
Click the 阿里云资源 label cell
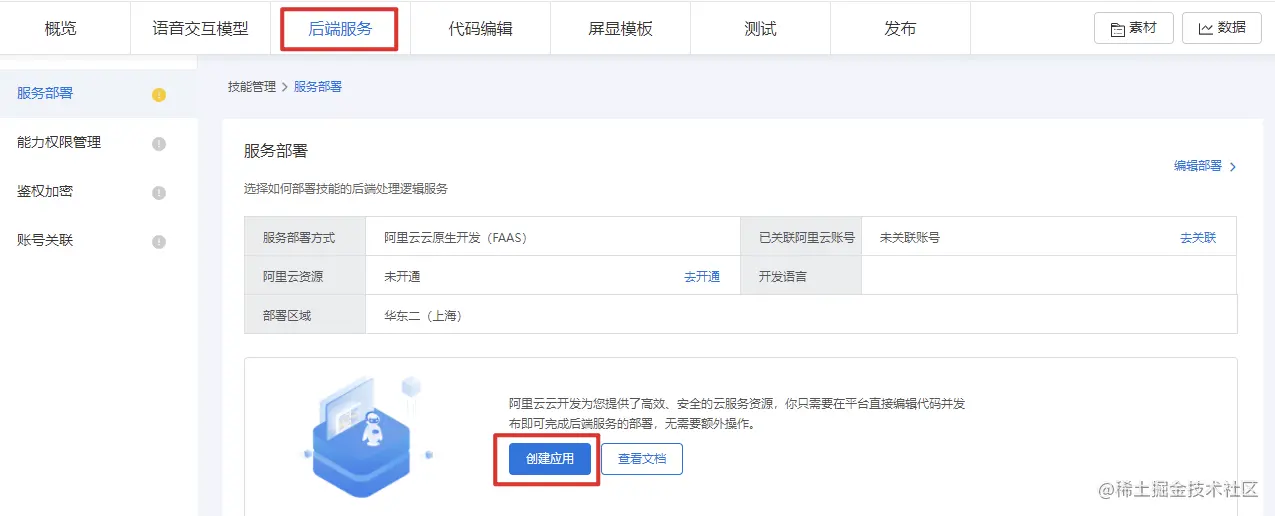[x=305, y=277]
